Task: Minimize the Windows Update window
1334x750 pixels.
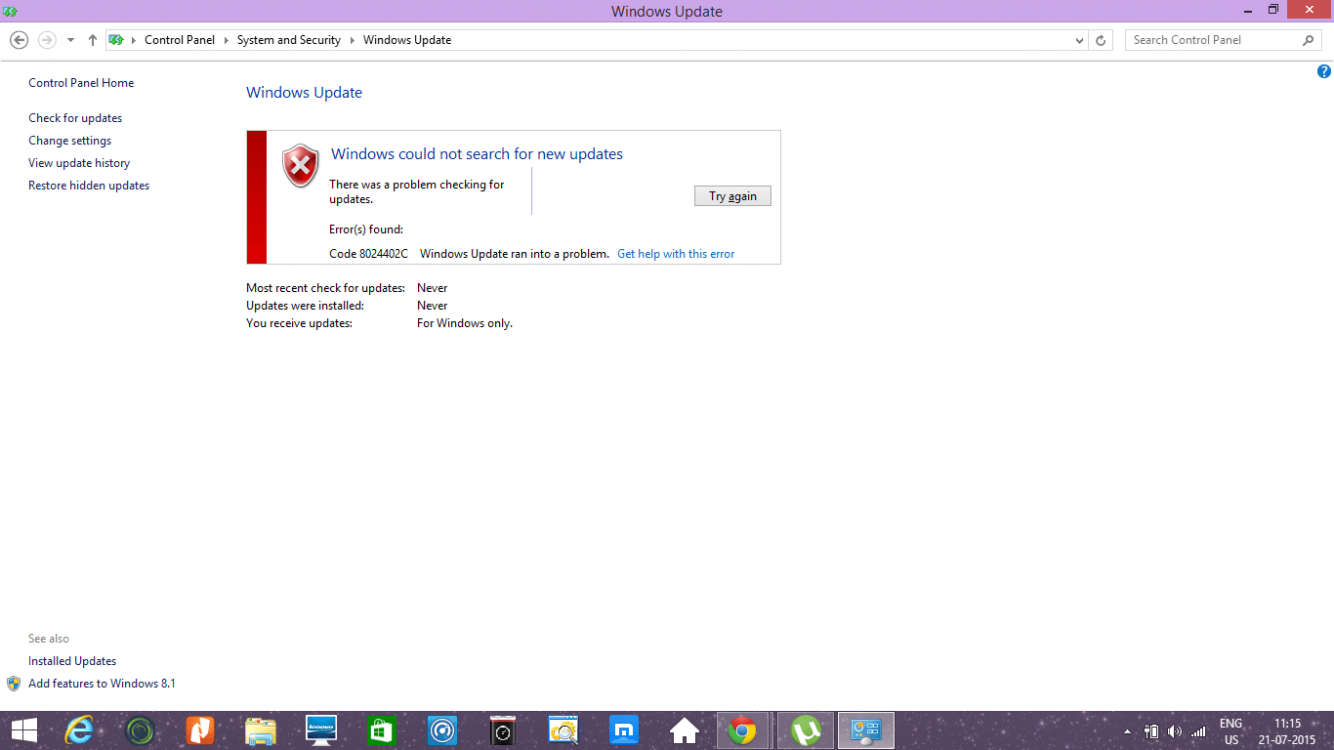Action: point(1247,10)
